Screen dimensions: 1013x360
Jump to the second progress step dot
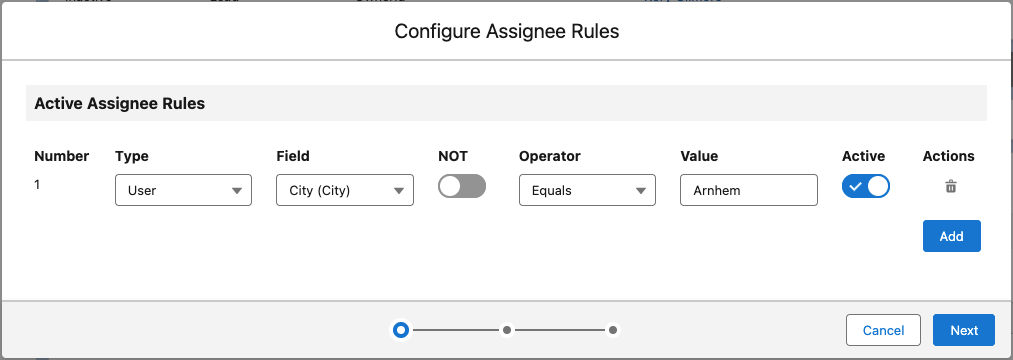pos(507,330)
